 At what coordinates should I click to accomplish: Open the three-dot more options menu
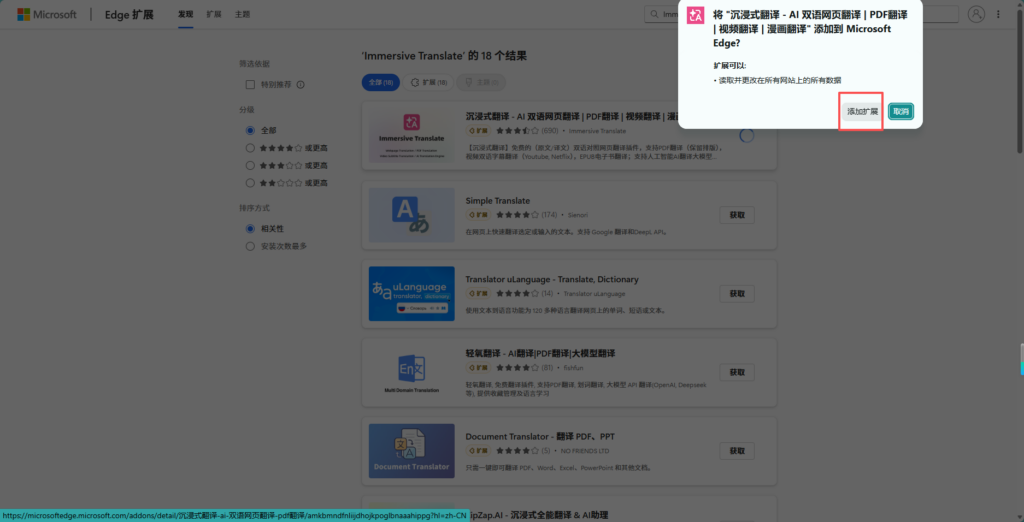[998, 14]
